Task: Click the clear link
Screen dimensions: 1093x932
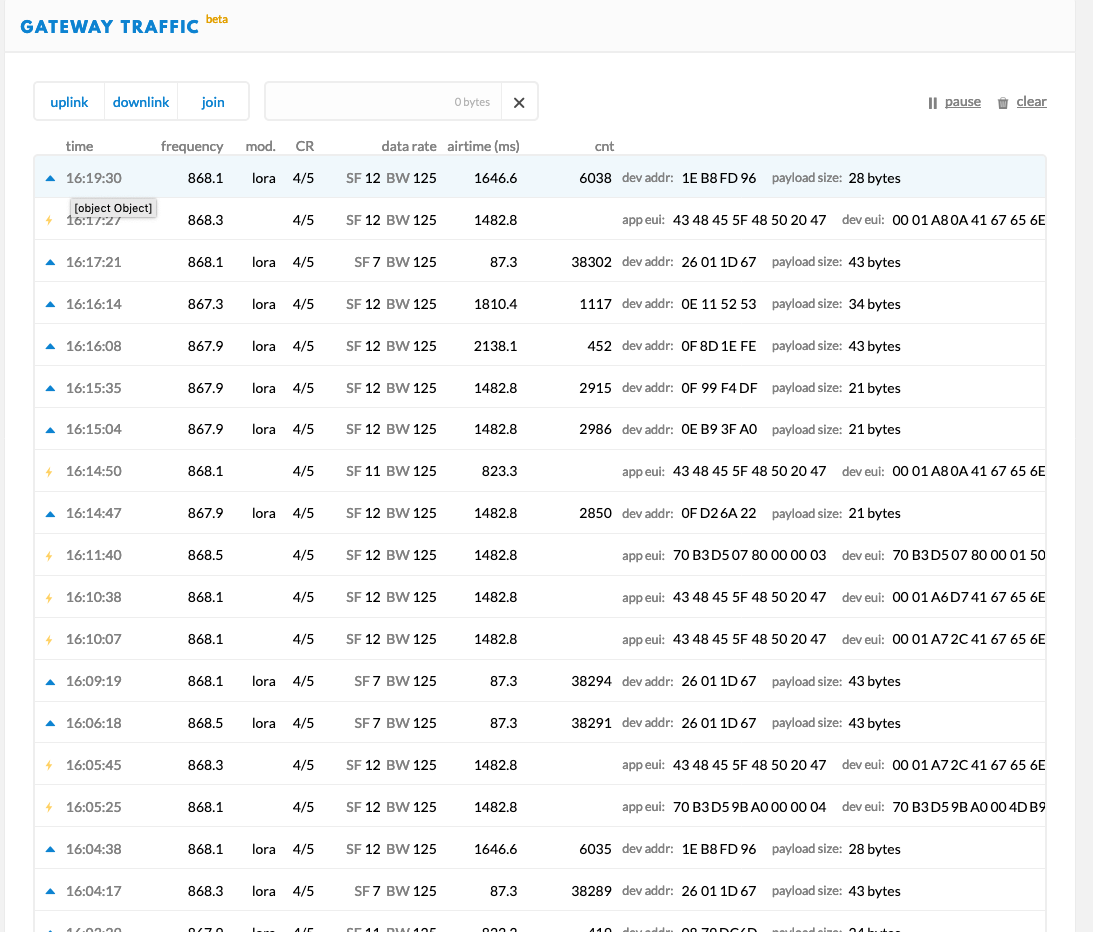Action: pyautogui.click(x=1032, y=102)
